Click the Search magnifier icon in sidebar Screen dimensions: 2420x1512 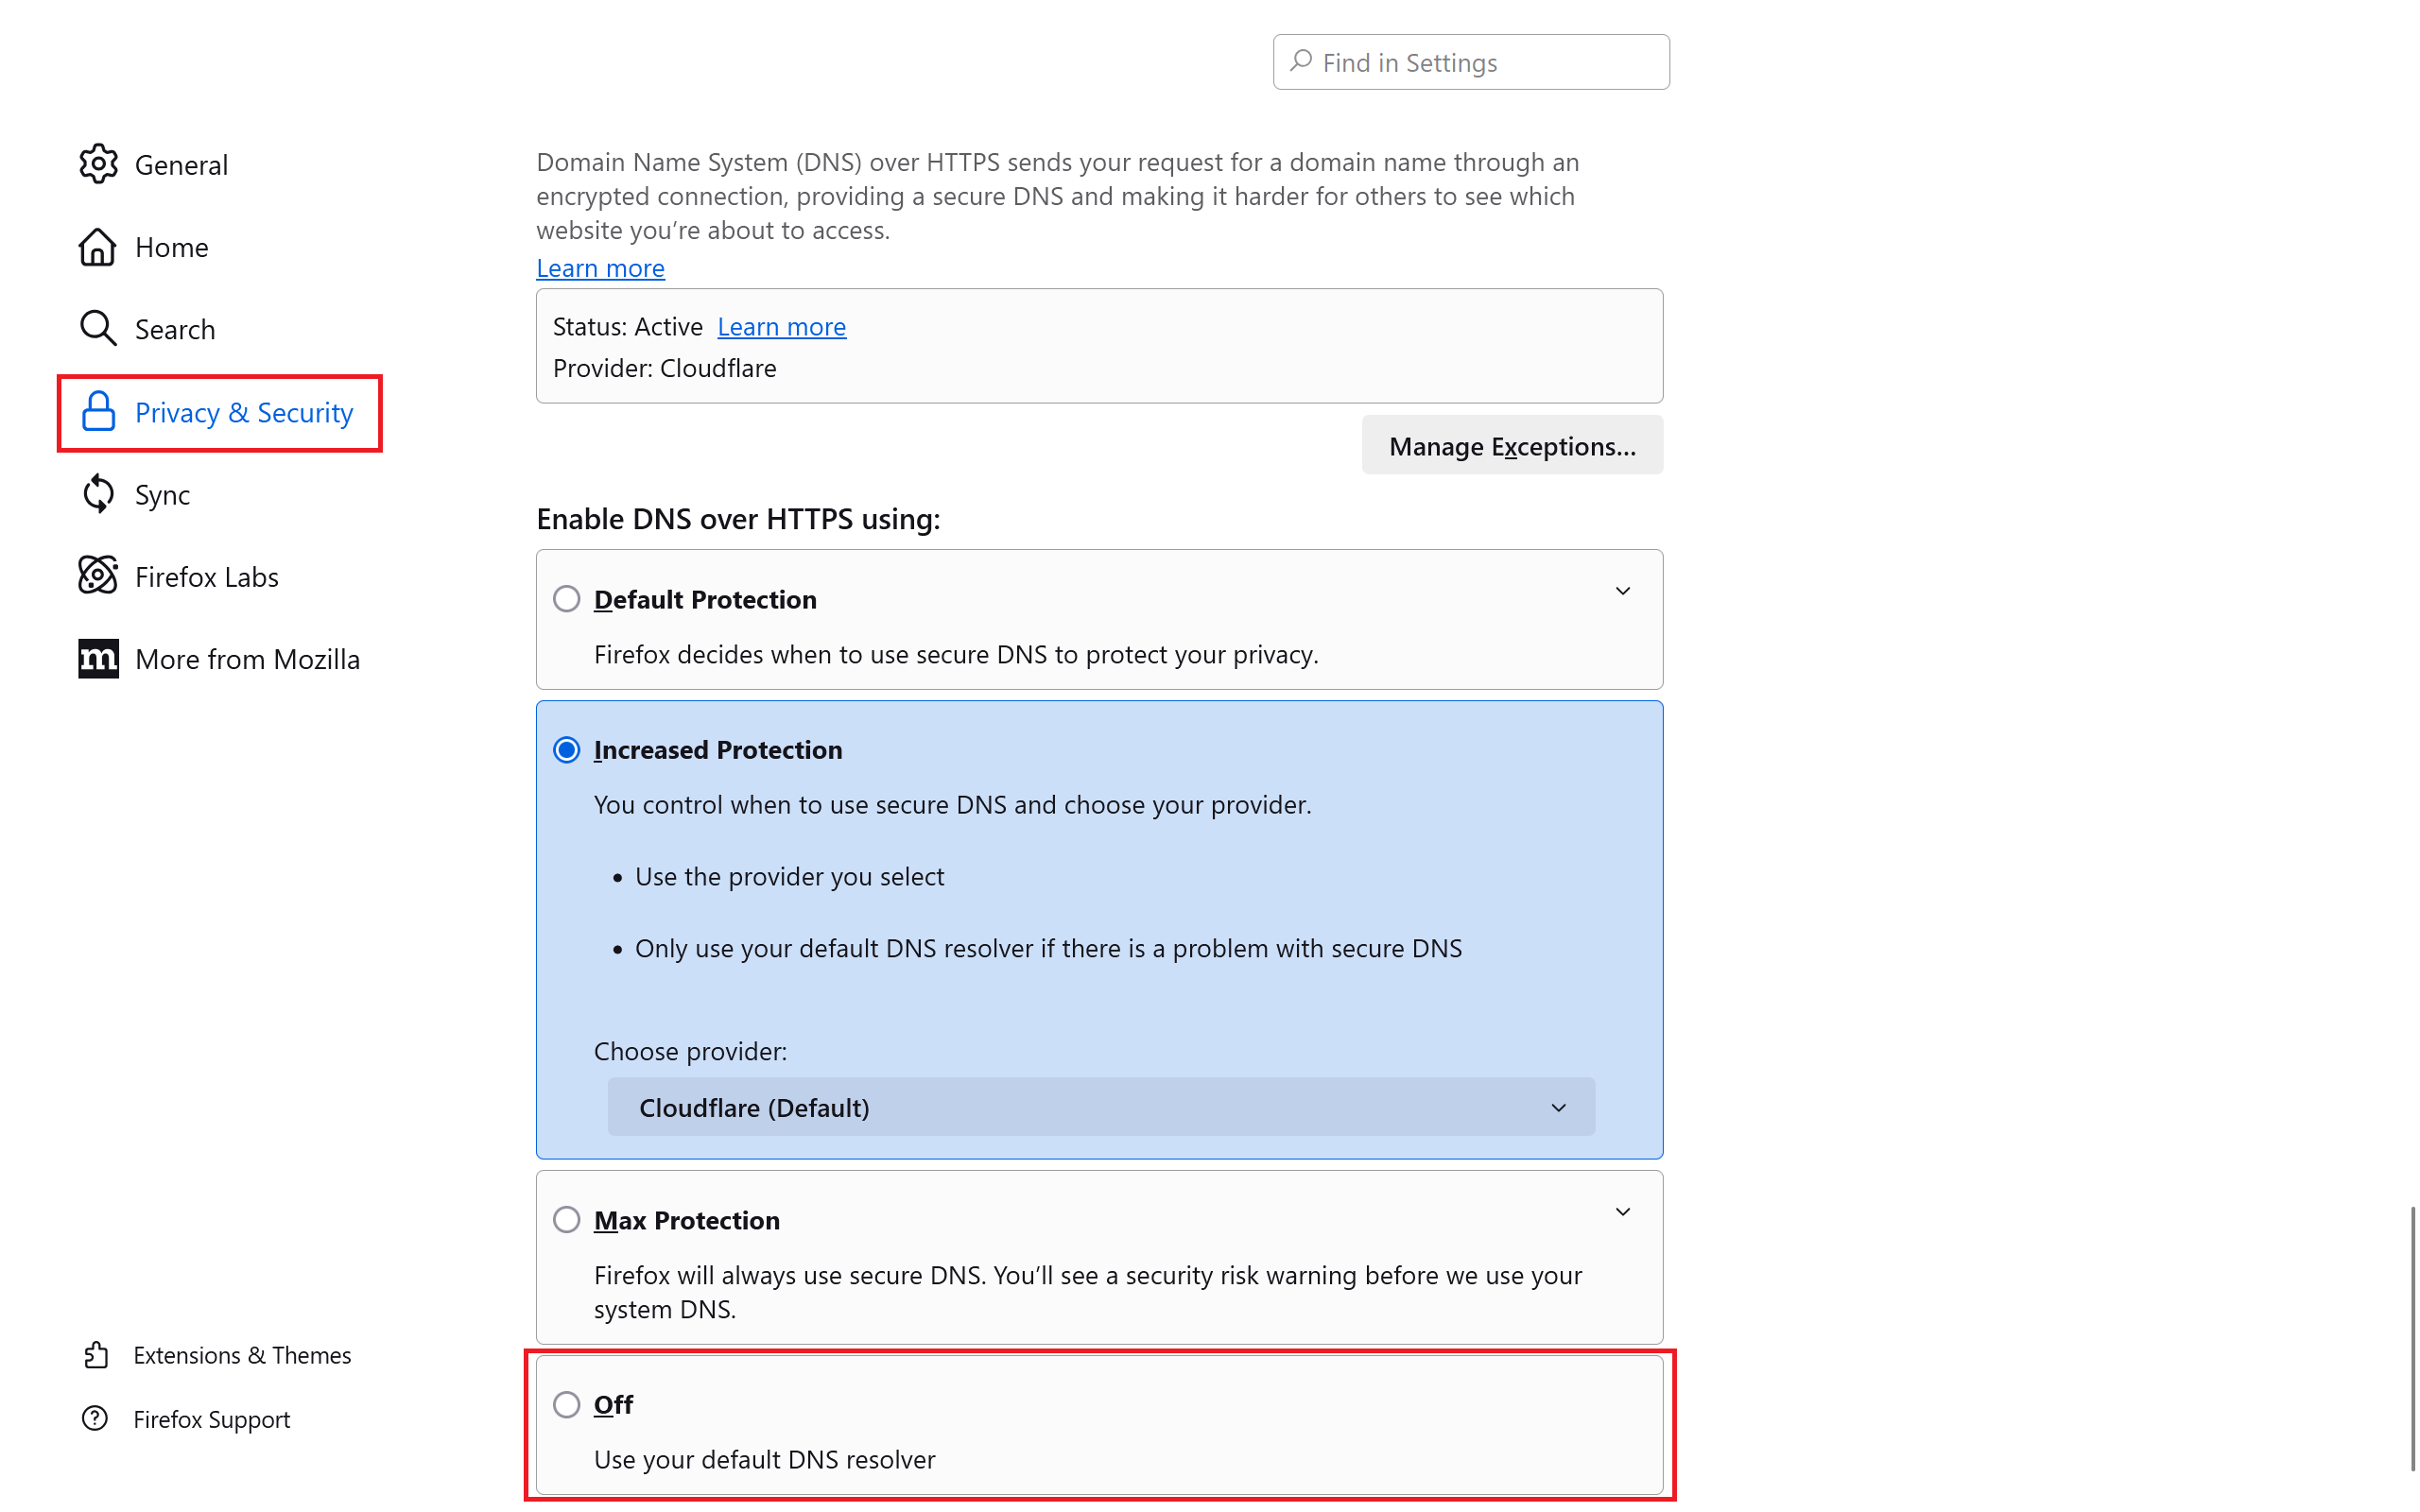[98, 328]
